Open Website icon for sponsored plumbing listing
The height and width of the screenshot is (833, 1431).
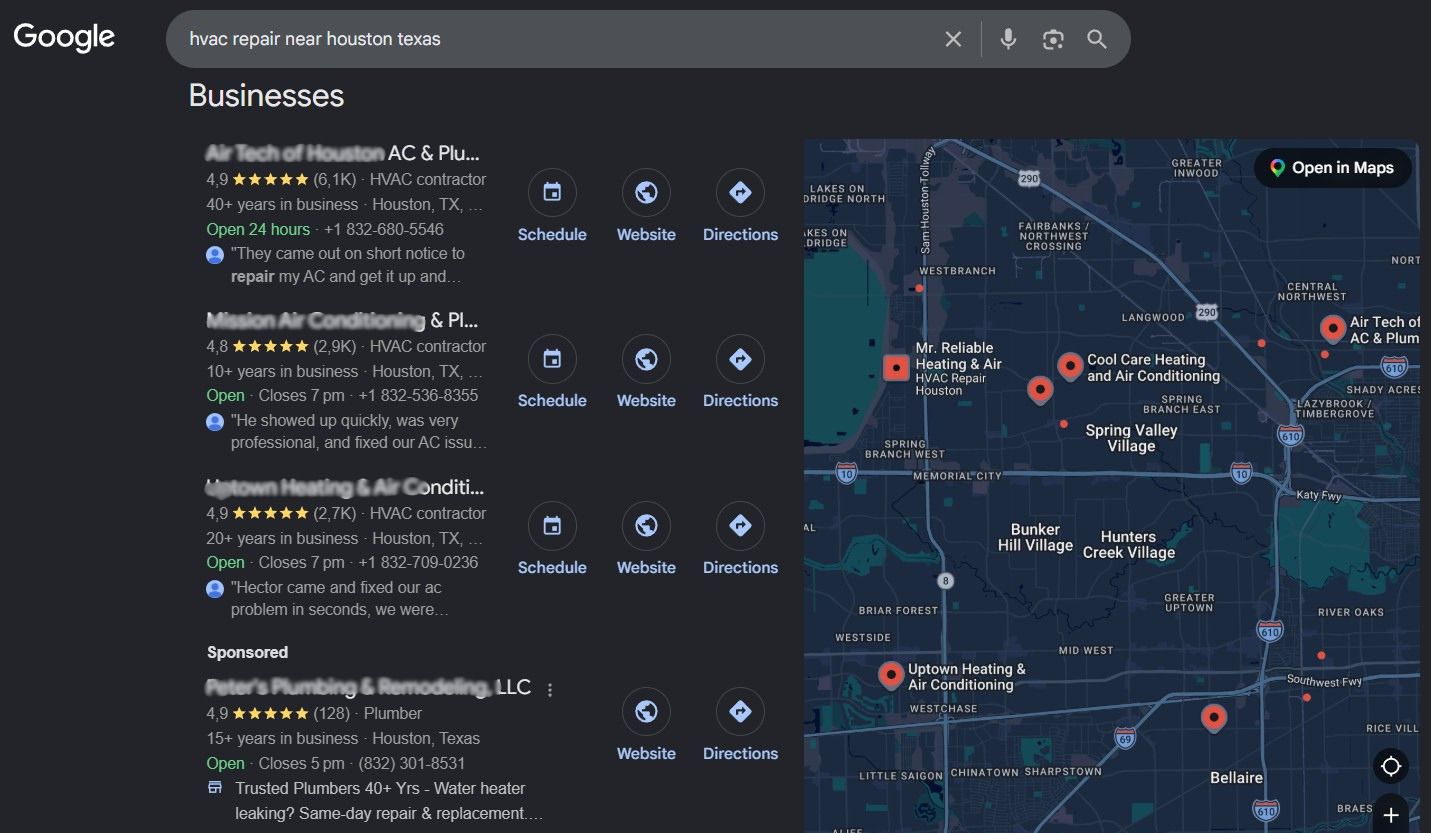(646, 712)
